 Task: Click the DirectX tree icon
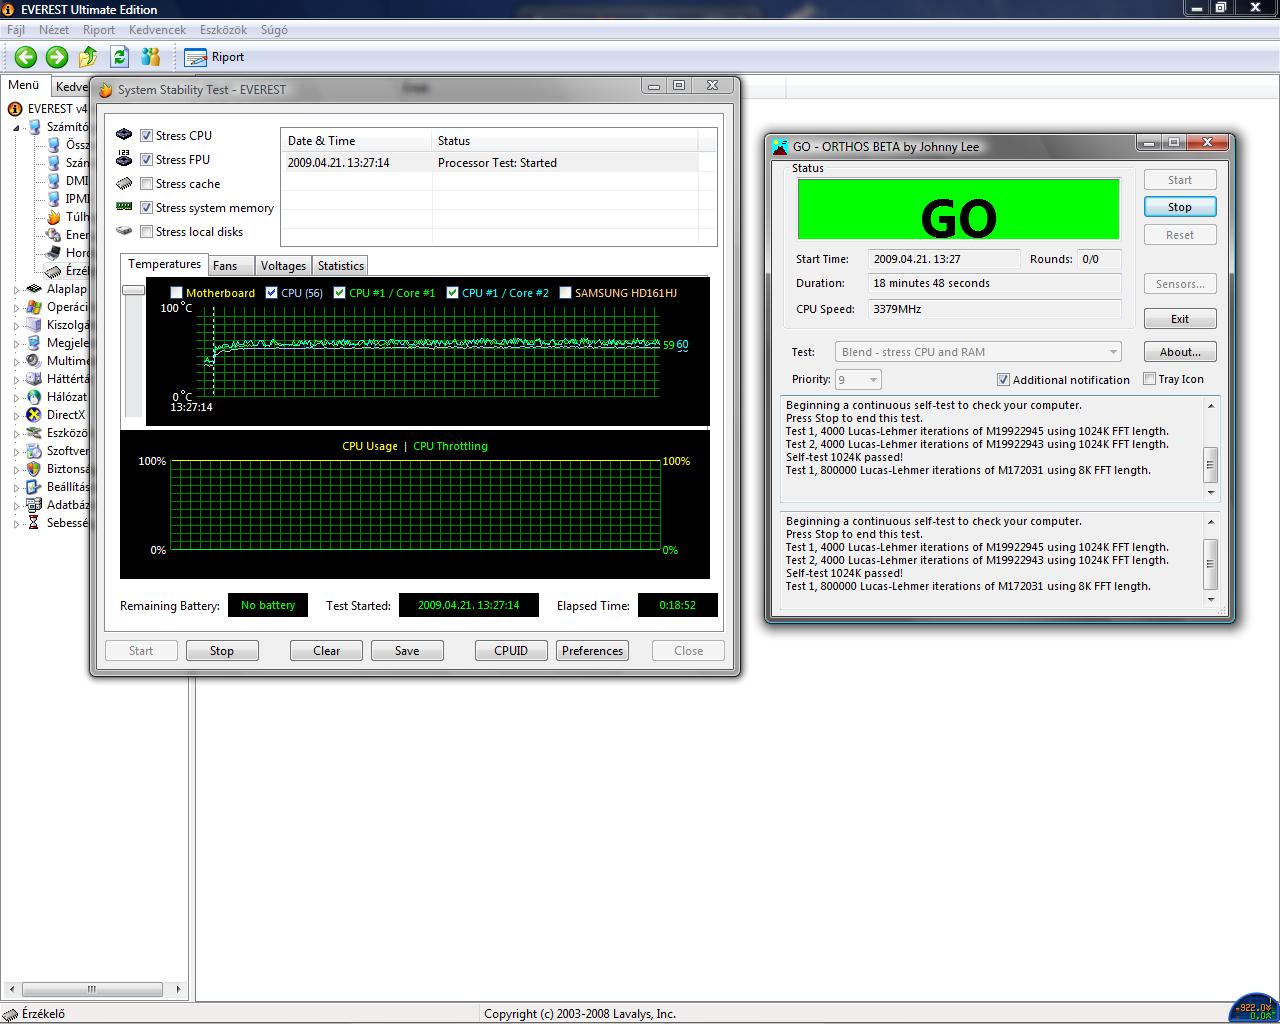(x=34, y=415)
